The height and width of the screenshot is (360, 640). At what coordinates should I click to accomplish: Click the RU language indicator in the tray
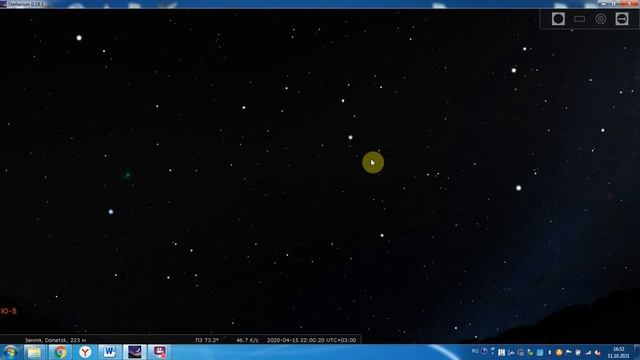tap(475, 351)
